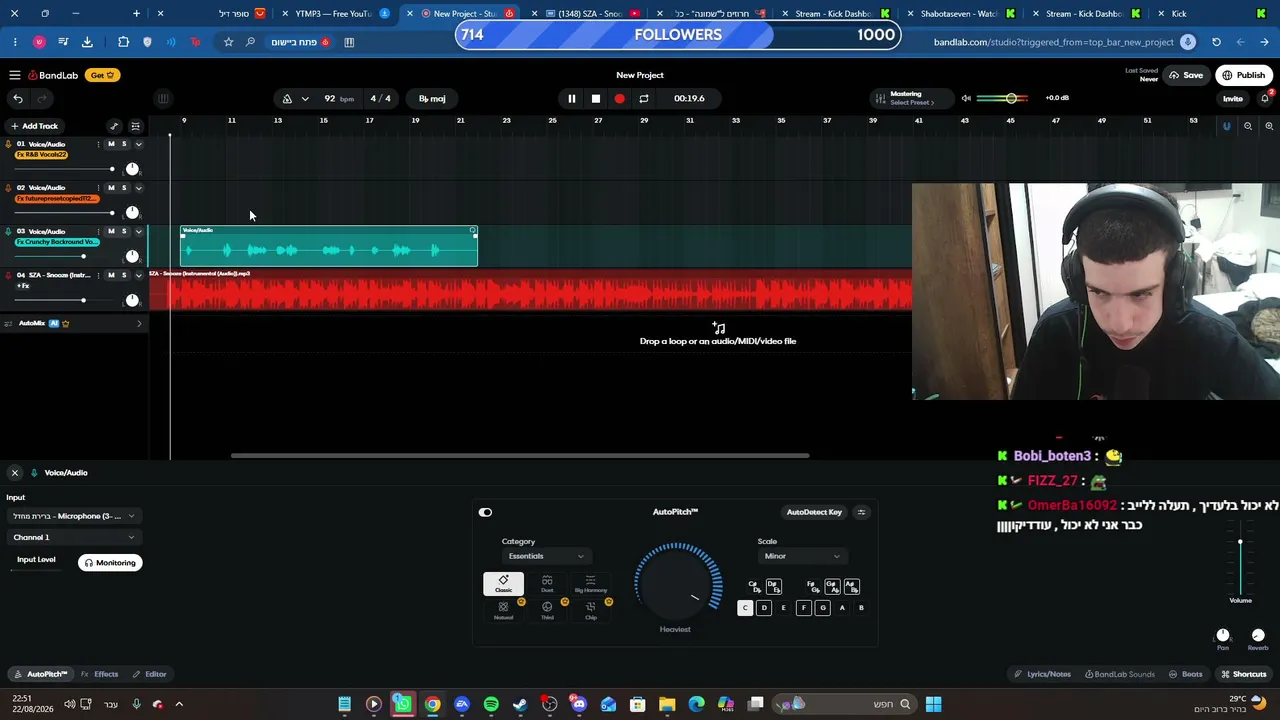Solo track 03 Voice/Audio

point(124,231)
